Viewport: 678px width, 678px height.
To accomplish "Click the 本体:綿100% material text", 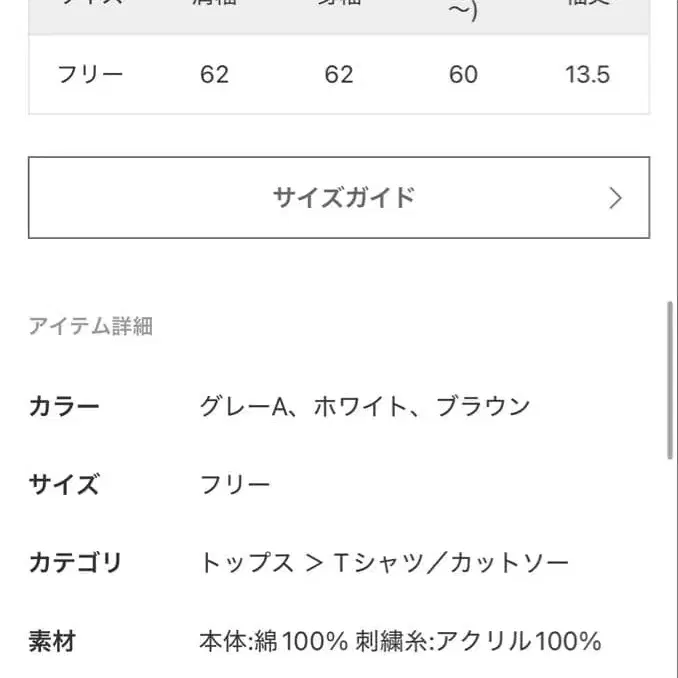I will 274,641.
